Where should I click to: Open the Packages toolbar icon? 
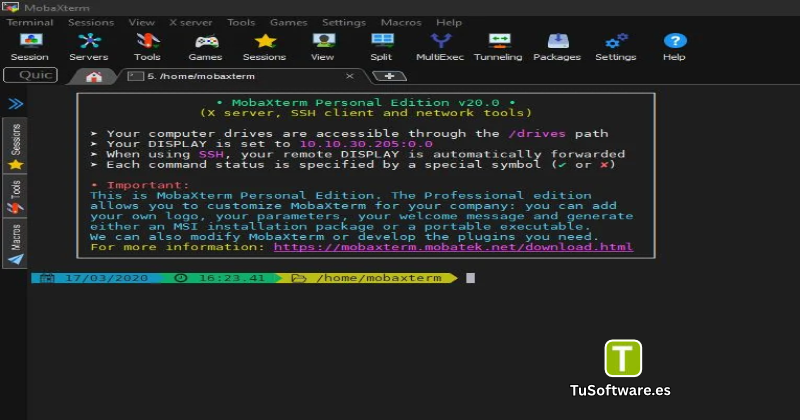pos(557,46)
